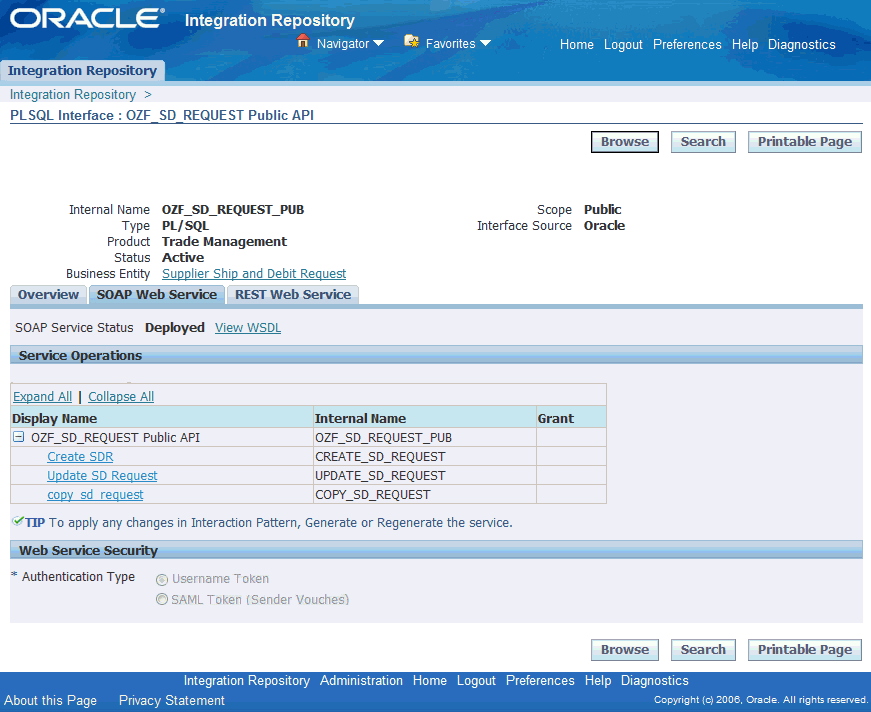Open the Integration Repository breadcrumb link
Viewport: 871px width, 712px height.
73,94
